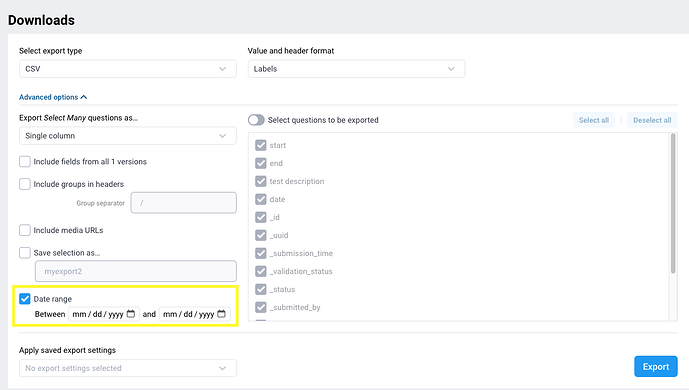Click the myexport2 name input field
This screenshot has height=390, width=689.
[136, 271]
